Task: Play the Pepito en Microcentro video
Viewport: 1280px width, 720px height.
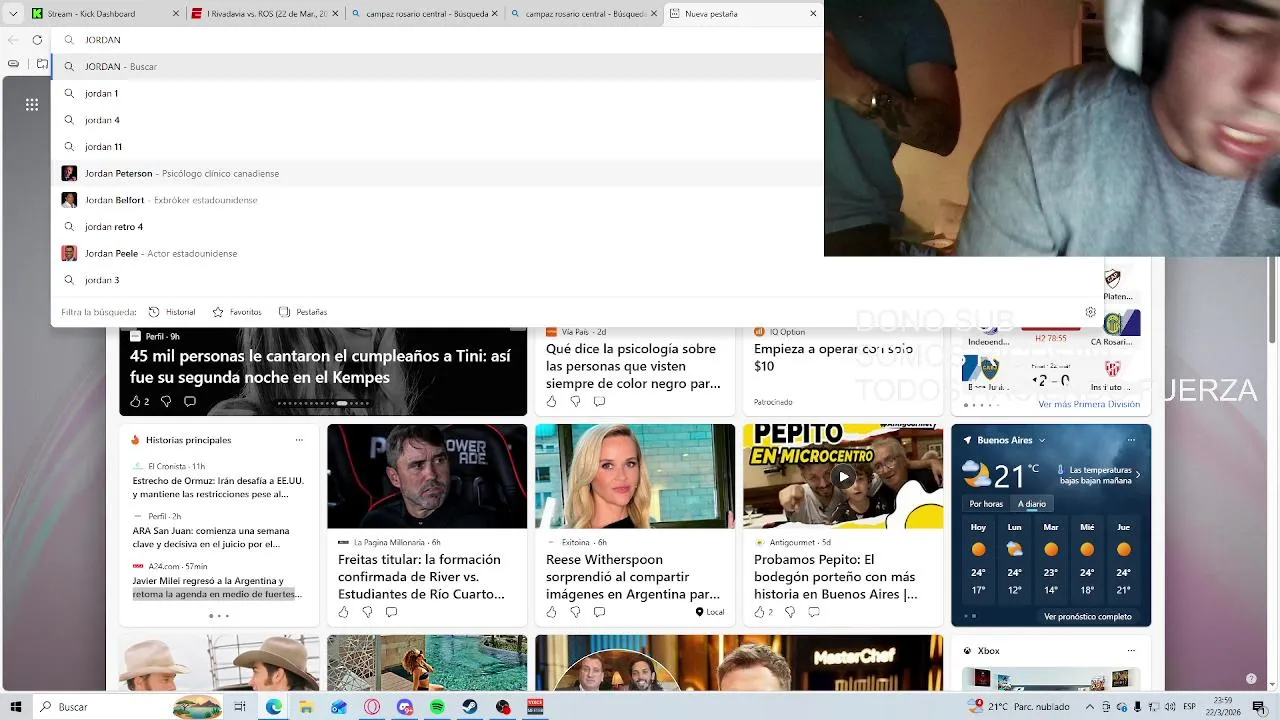Action: point(843,477)
